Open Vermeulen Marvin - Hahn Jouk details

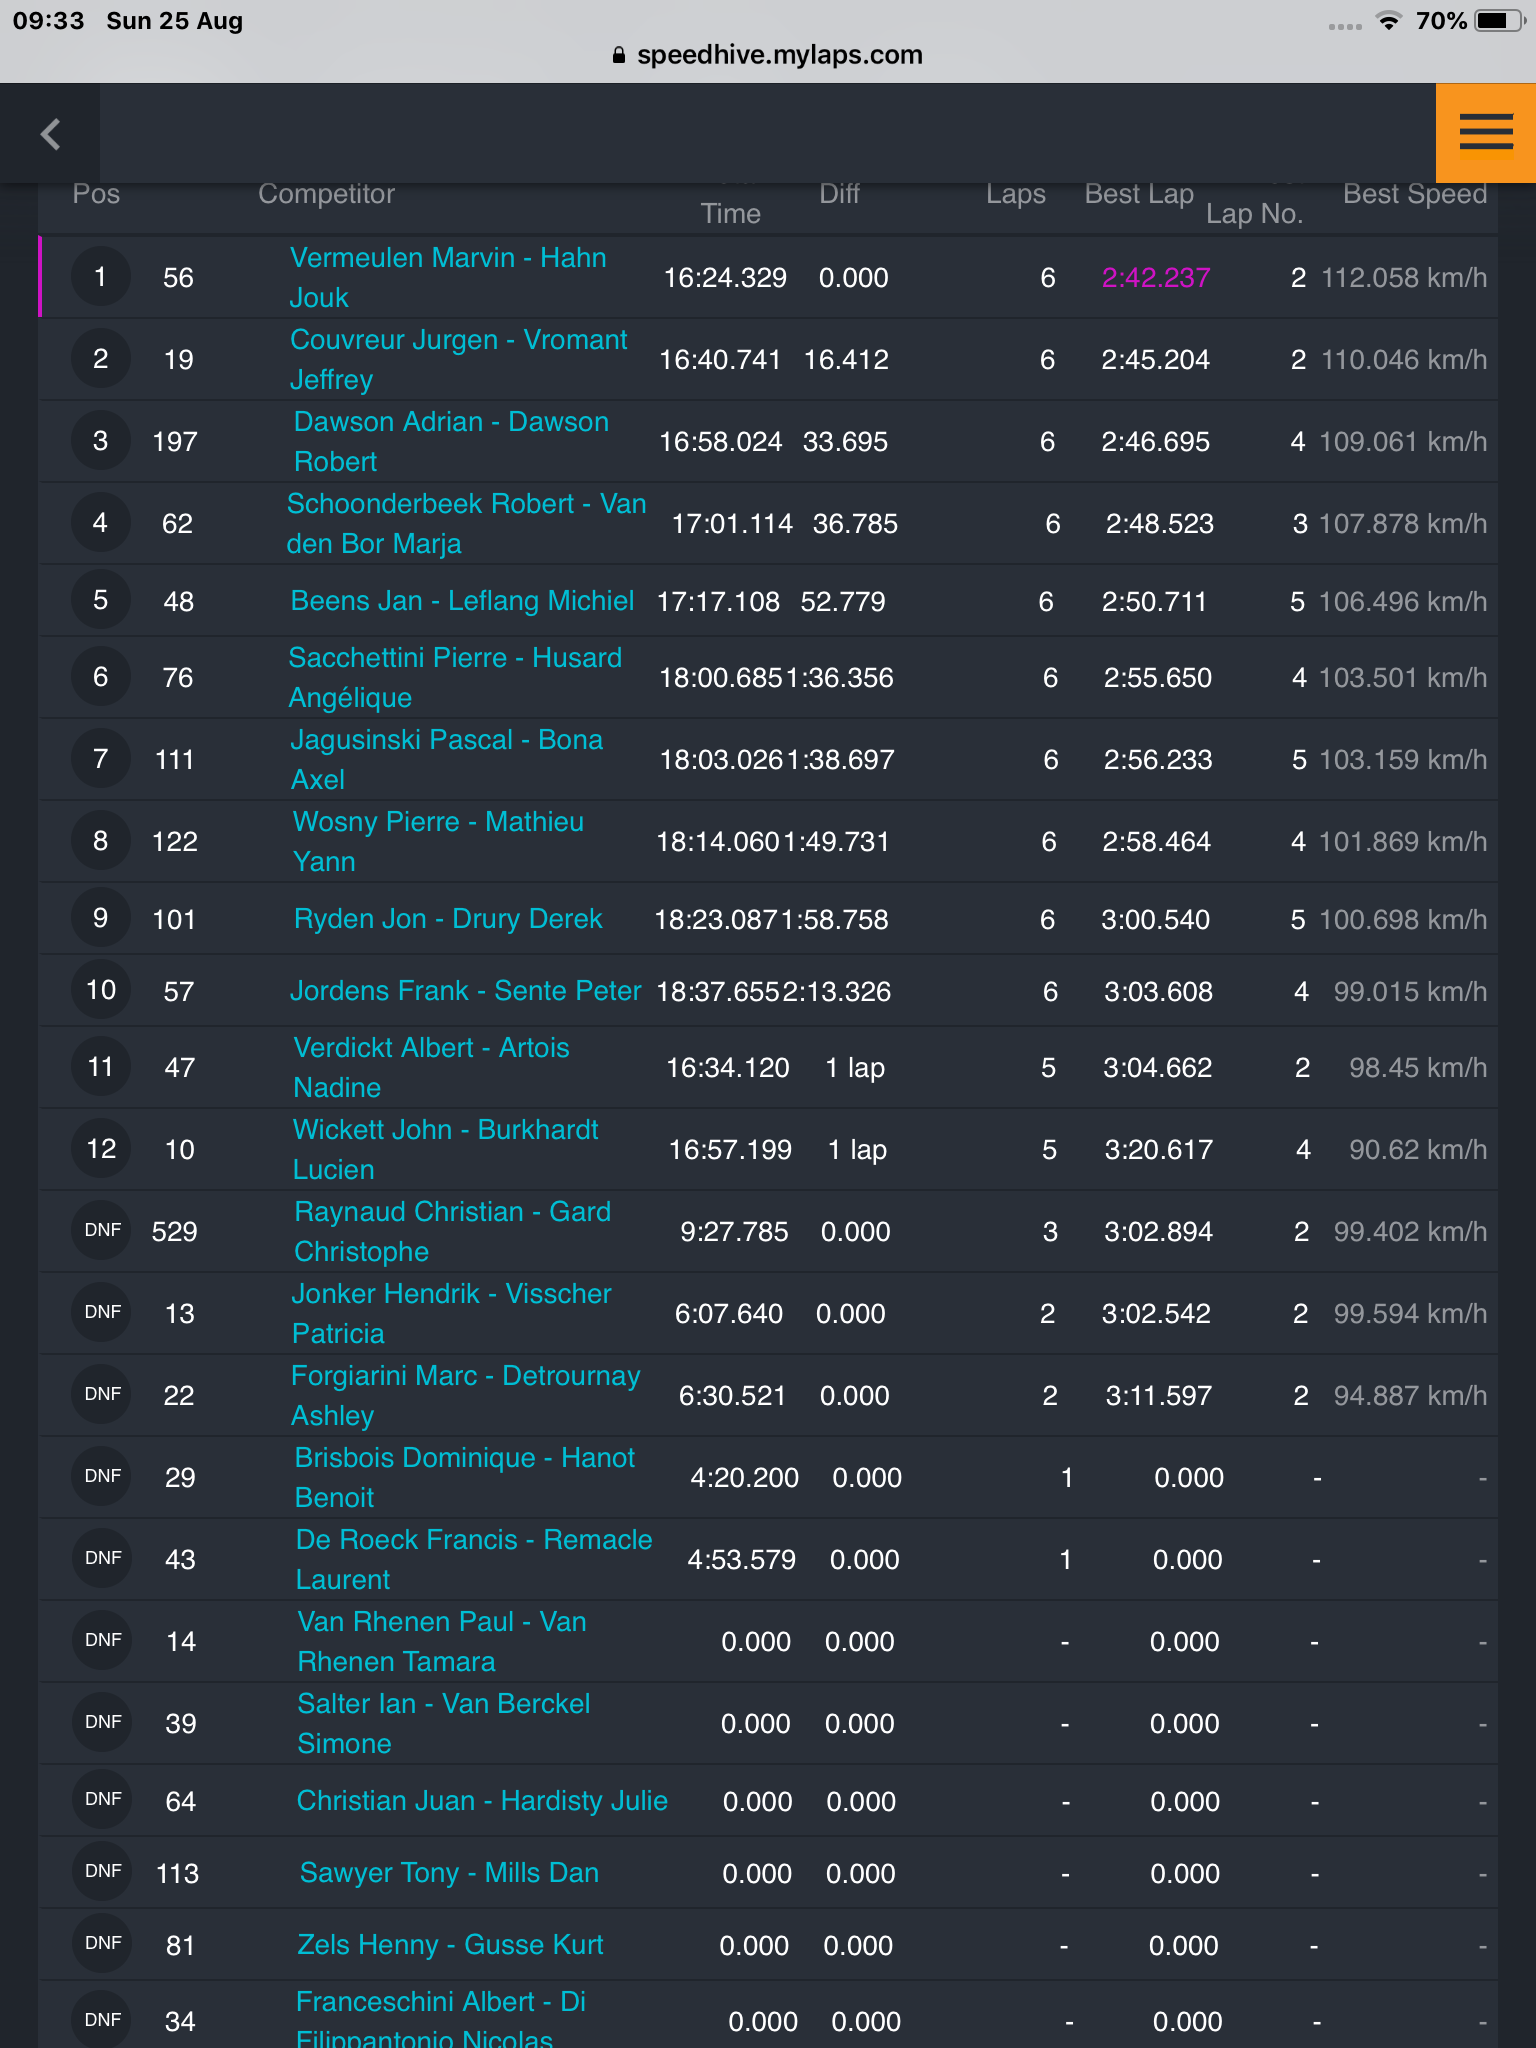point(448,277)
